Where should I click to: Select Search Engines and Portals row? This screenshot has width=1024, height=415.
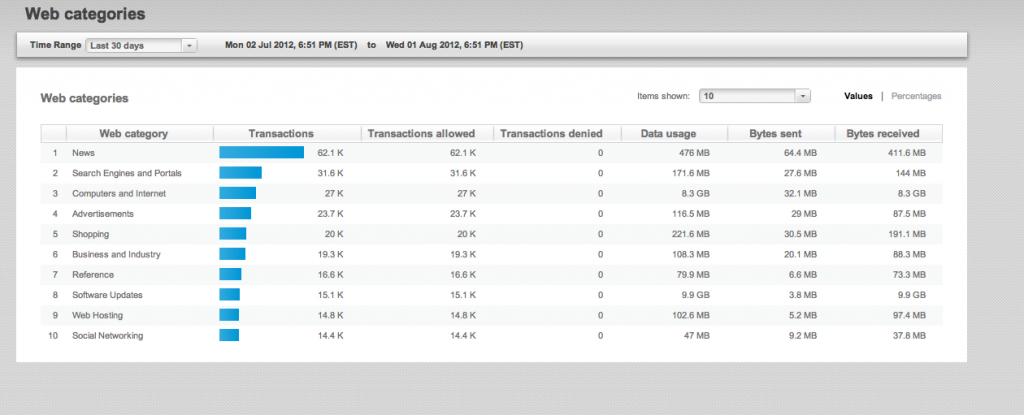point(126,173)
